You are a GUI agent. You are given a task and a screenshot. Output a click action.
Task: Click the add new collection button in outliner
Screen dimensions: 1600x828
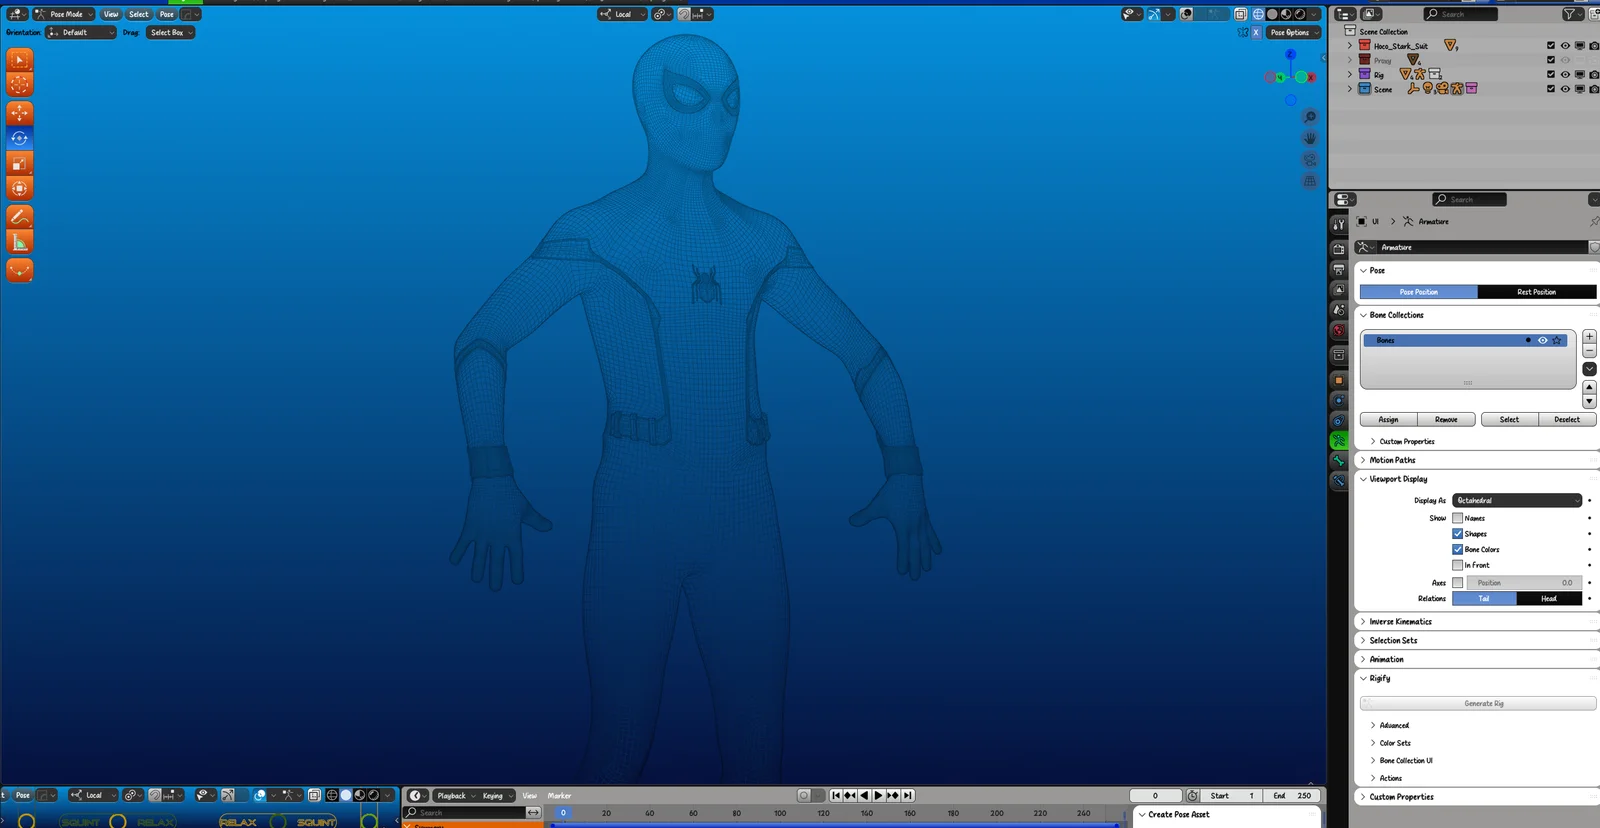click(x=1594, y=14)
